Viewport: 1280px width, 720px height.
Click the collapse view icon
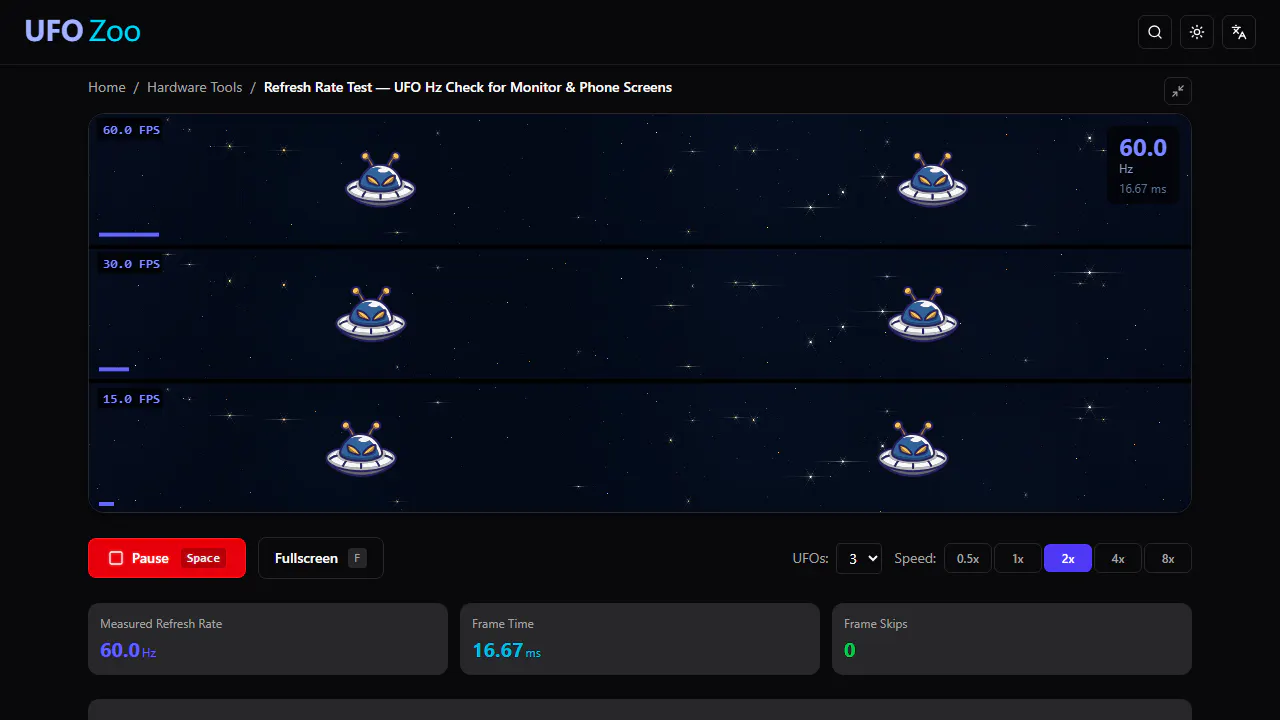coord(1178,91)
